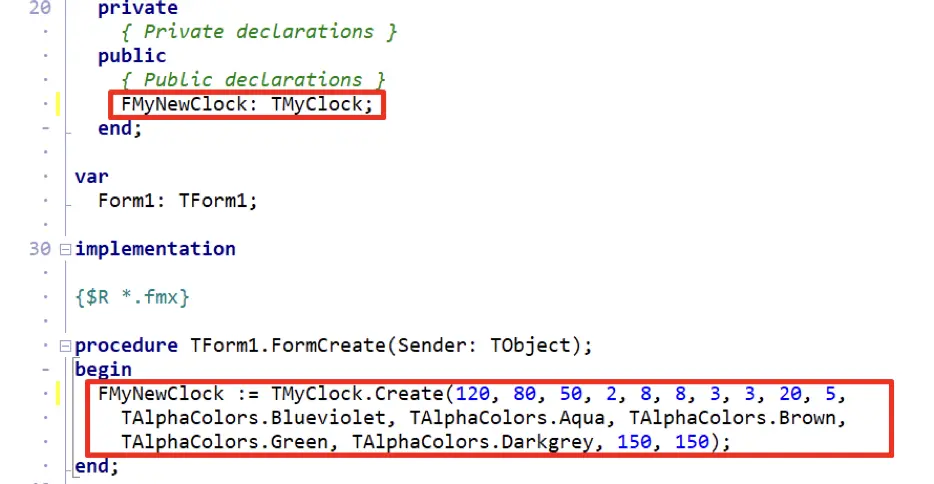The image size is (934, 484).
Task: Click the 'public' keyword
Action: click(x=132, y=56)
